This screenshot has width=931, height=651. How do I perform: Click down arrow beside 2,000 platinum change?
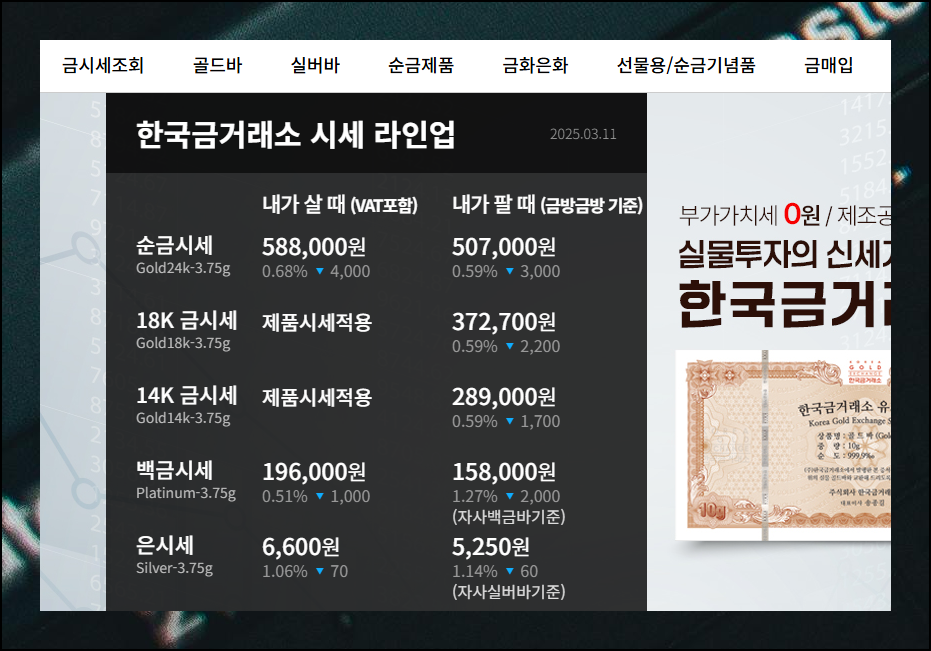click(509, 497)
